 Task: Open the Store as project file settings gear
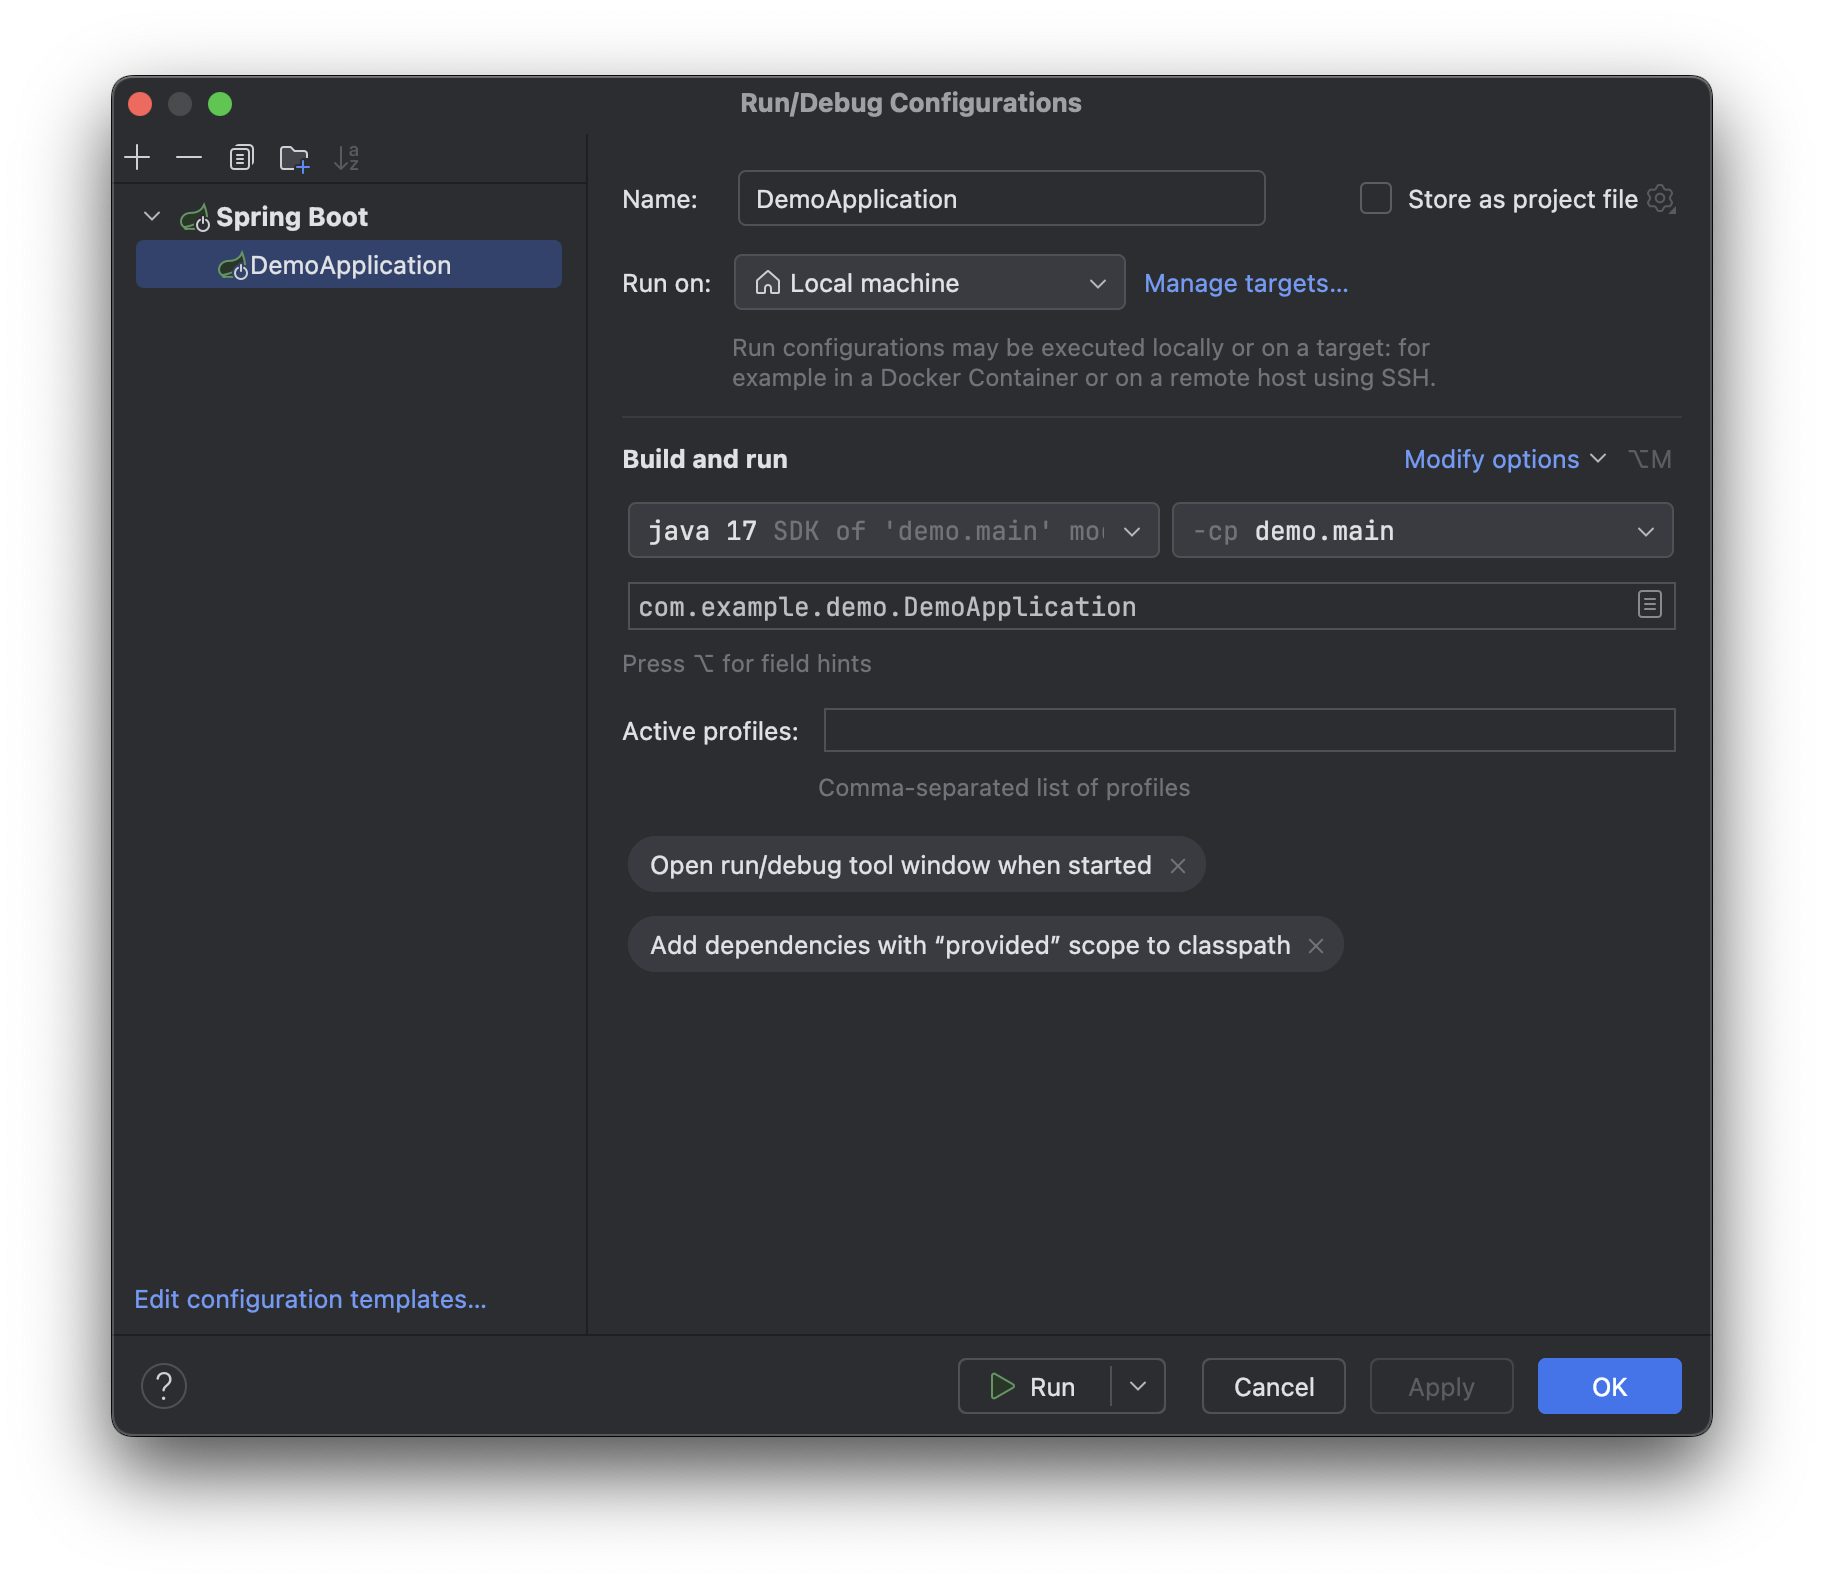(x=1661, y=199)
